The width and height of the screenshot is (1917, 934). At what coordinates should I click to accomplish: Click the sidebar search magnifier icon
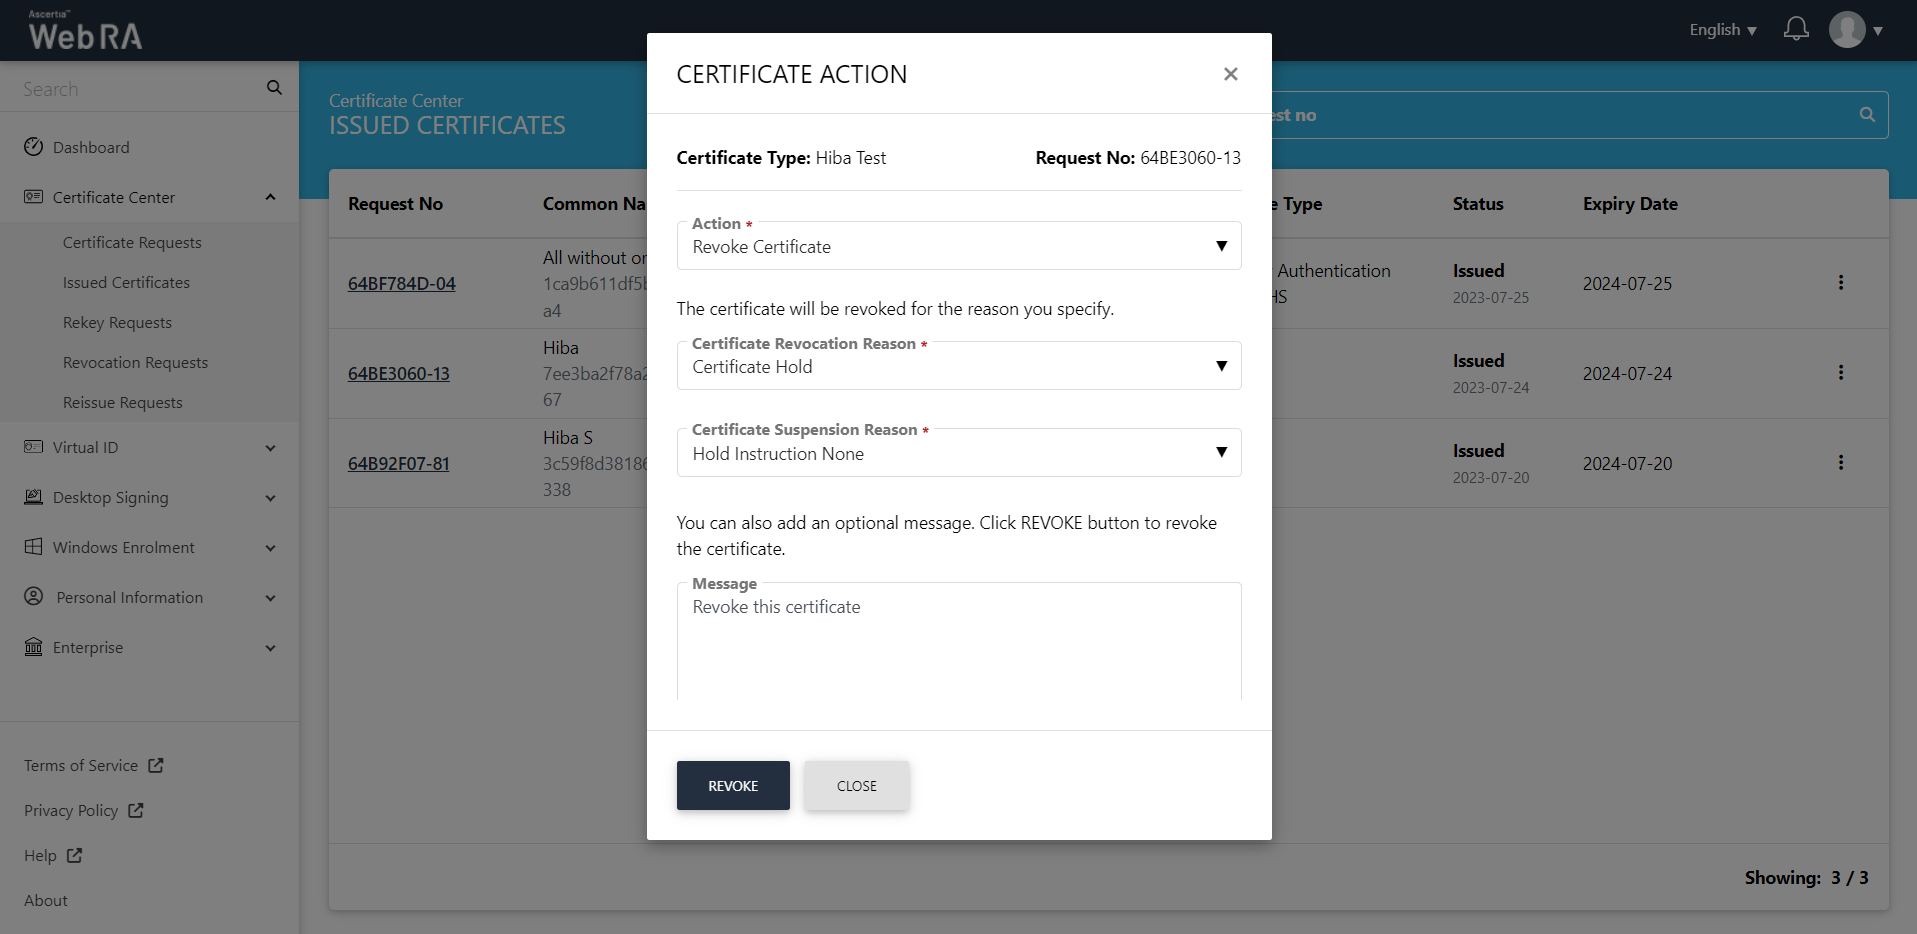click(274, 88)
